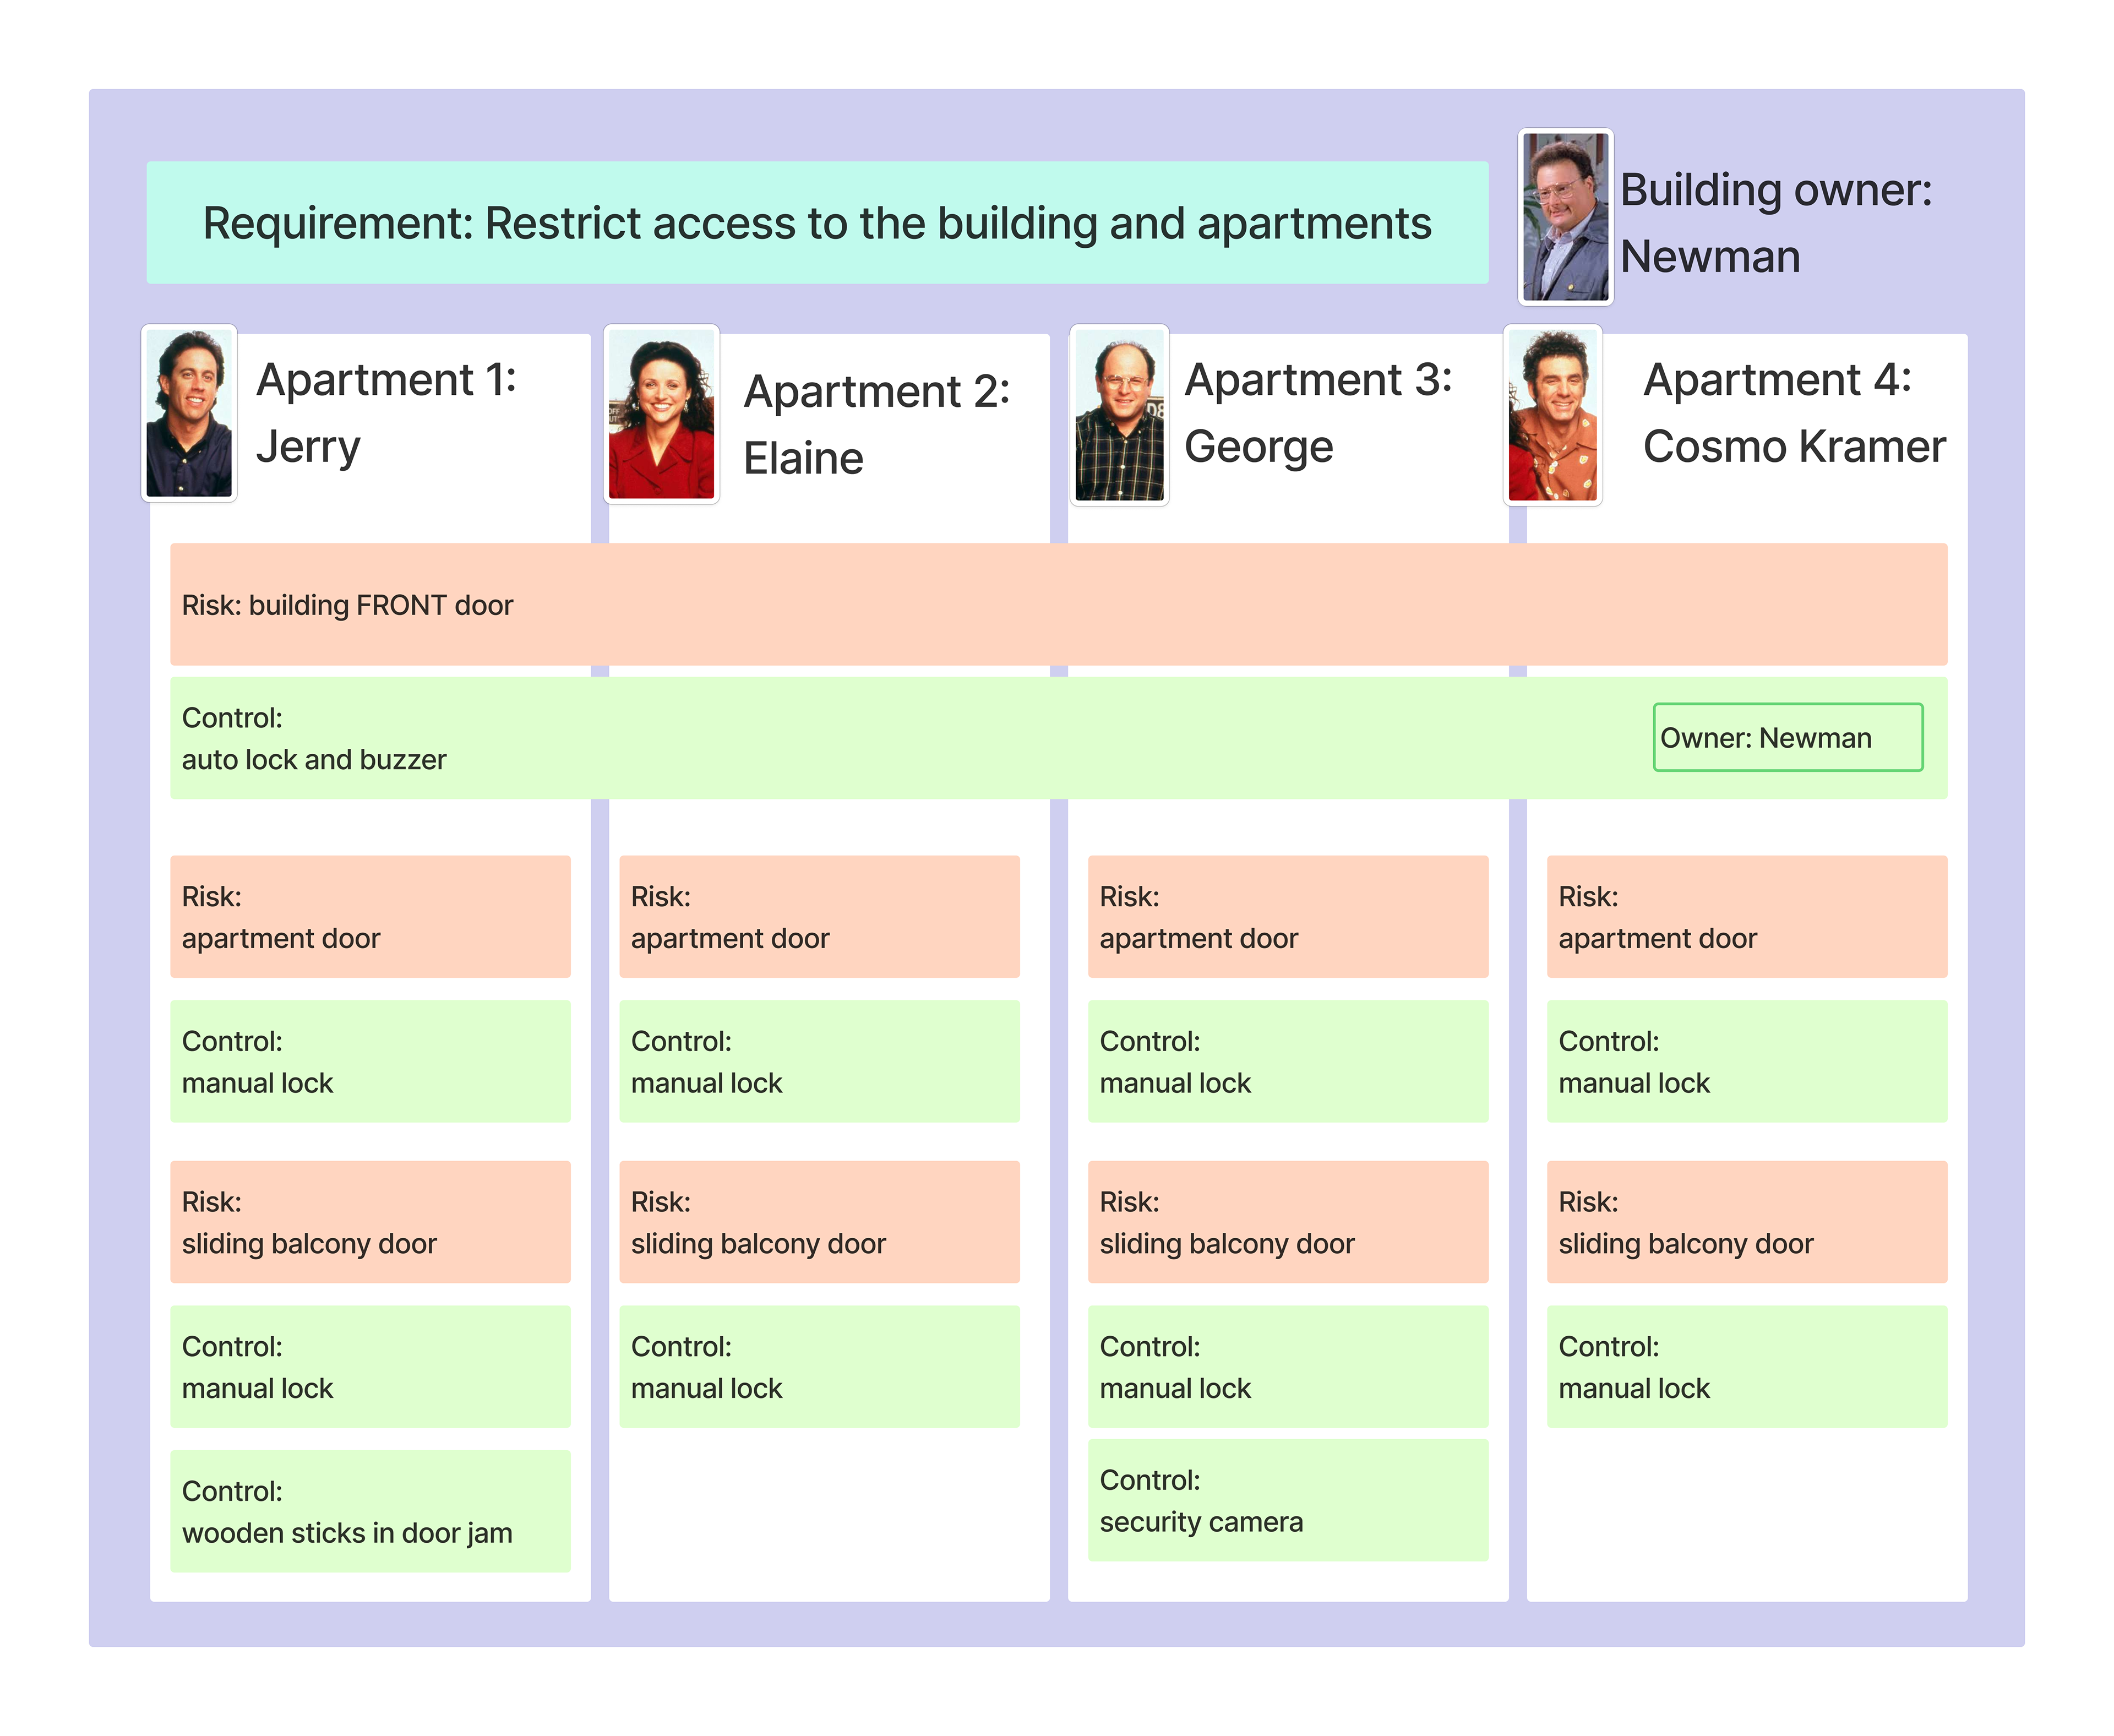The width and height of the screenshot is (2114, 1736).
Task: Click the Building owner portrait photo
Action: (x=1565, y=217)
